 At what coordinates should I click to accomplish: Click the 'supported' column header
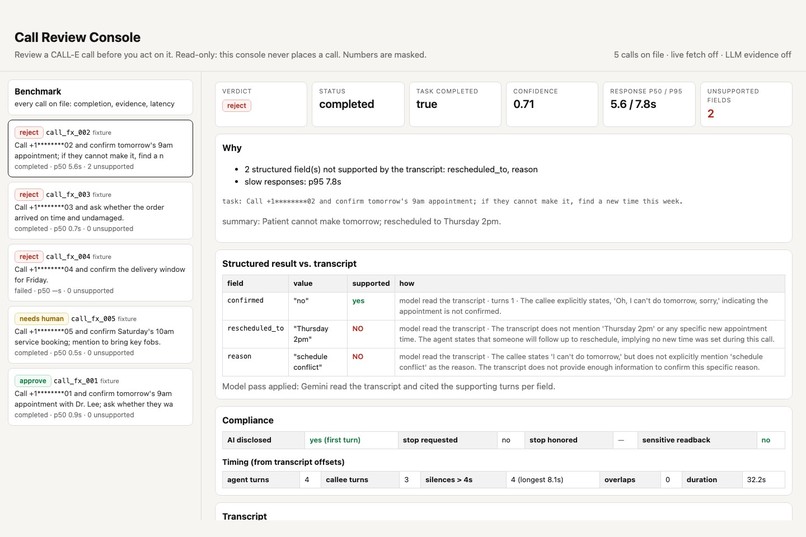371,283
